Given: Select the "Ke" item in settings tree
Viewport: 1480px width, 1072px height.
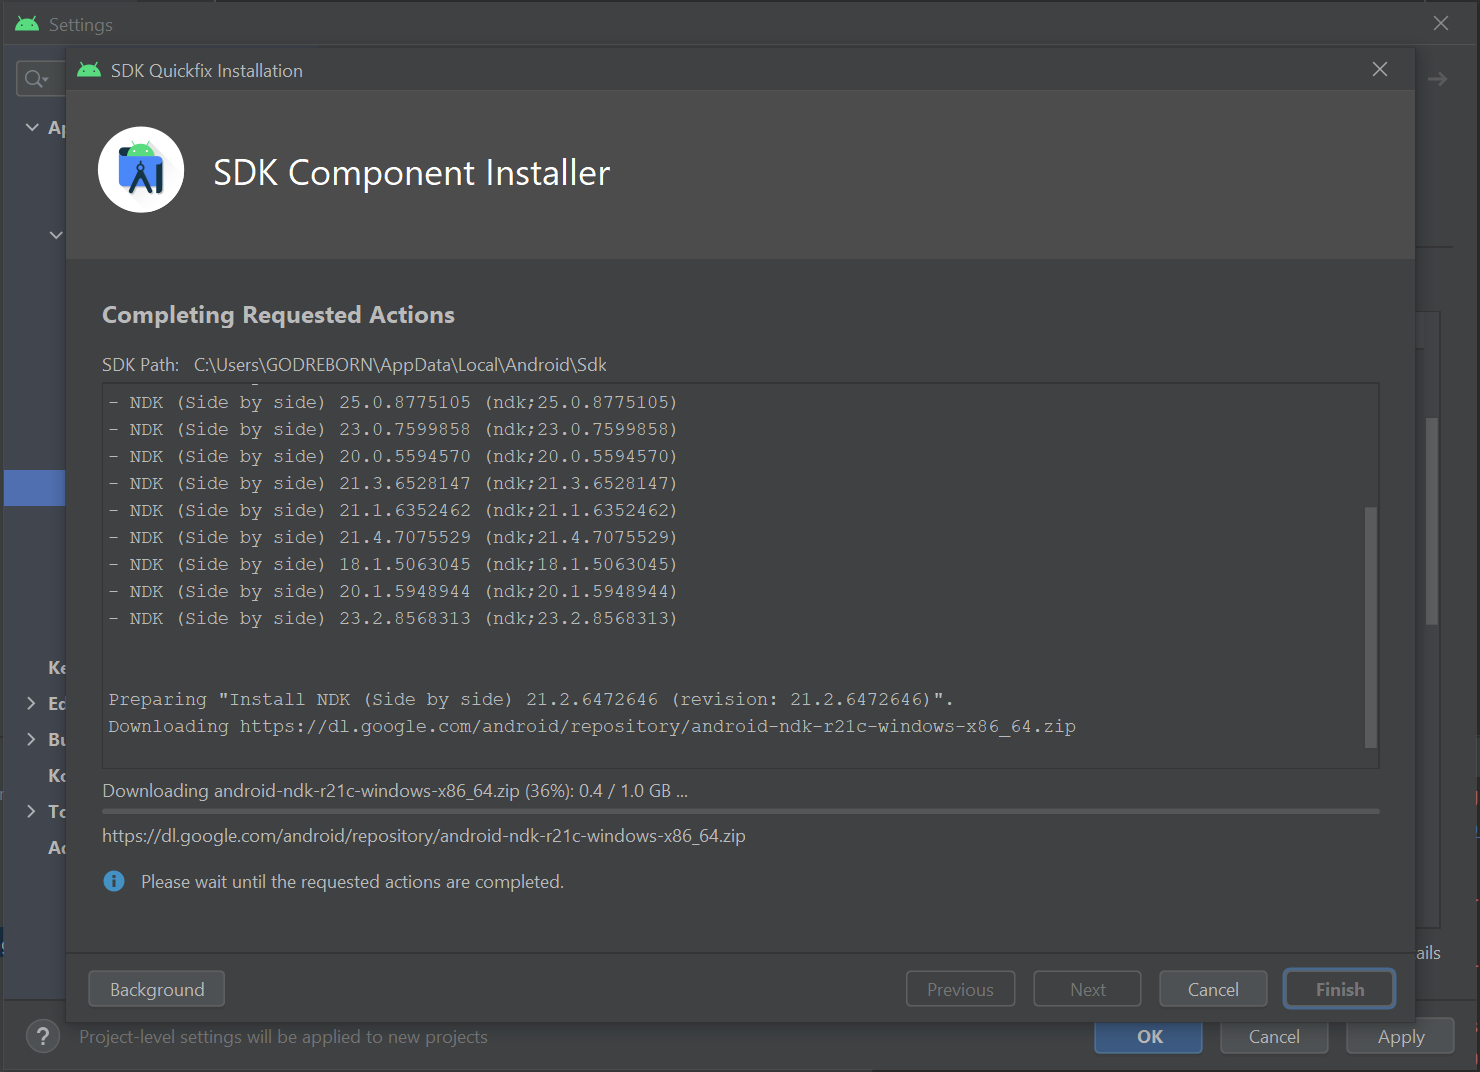Looking at the screenshot, I should click(x=57, y=667).
